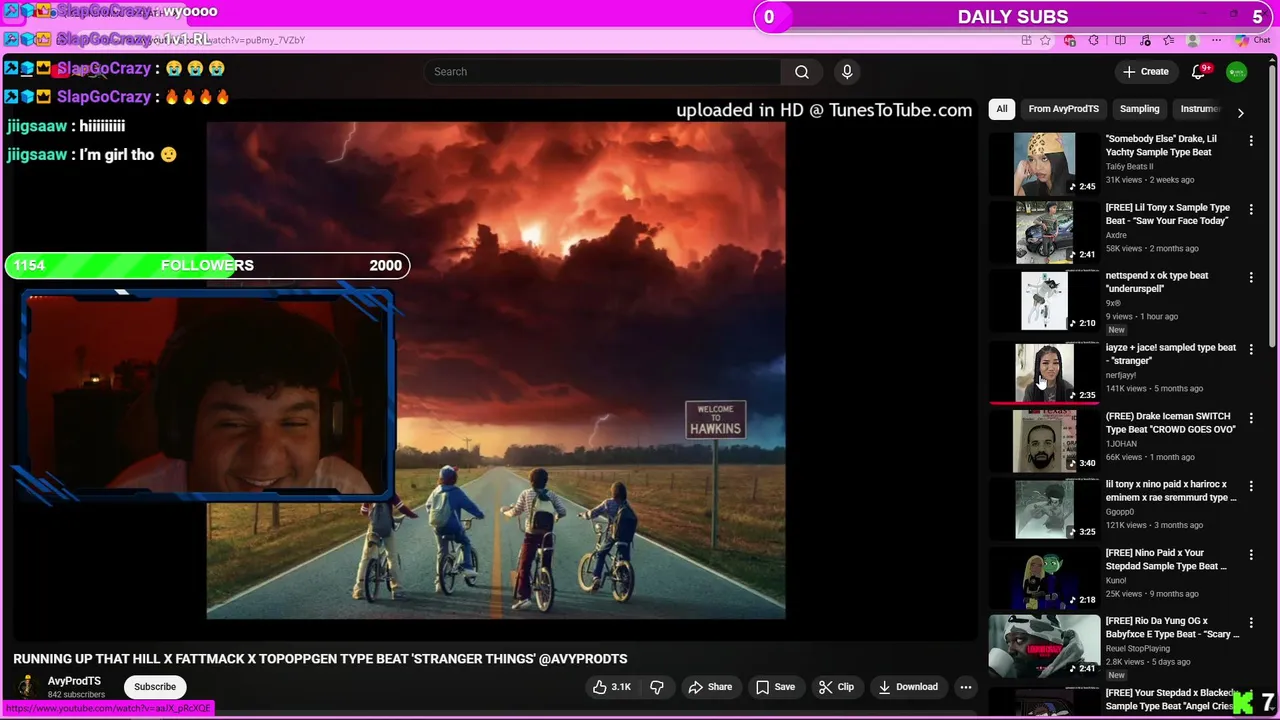Click the nettspend x ok type beat title
Image resolution: width=1280 pixels, height=720 pixels.
click(x=1157, y=282)
